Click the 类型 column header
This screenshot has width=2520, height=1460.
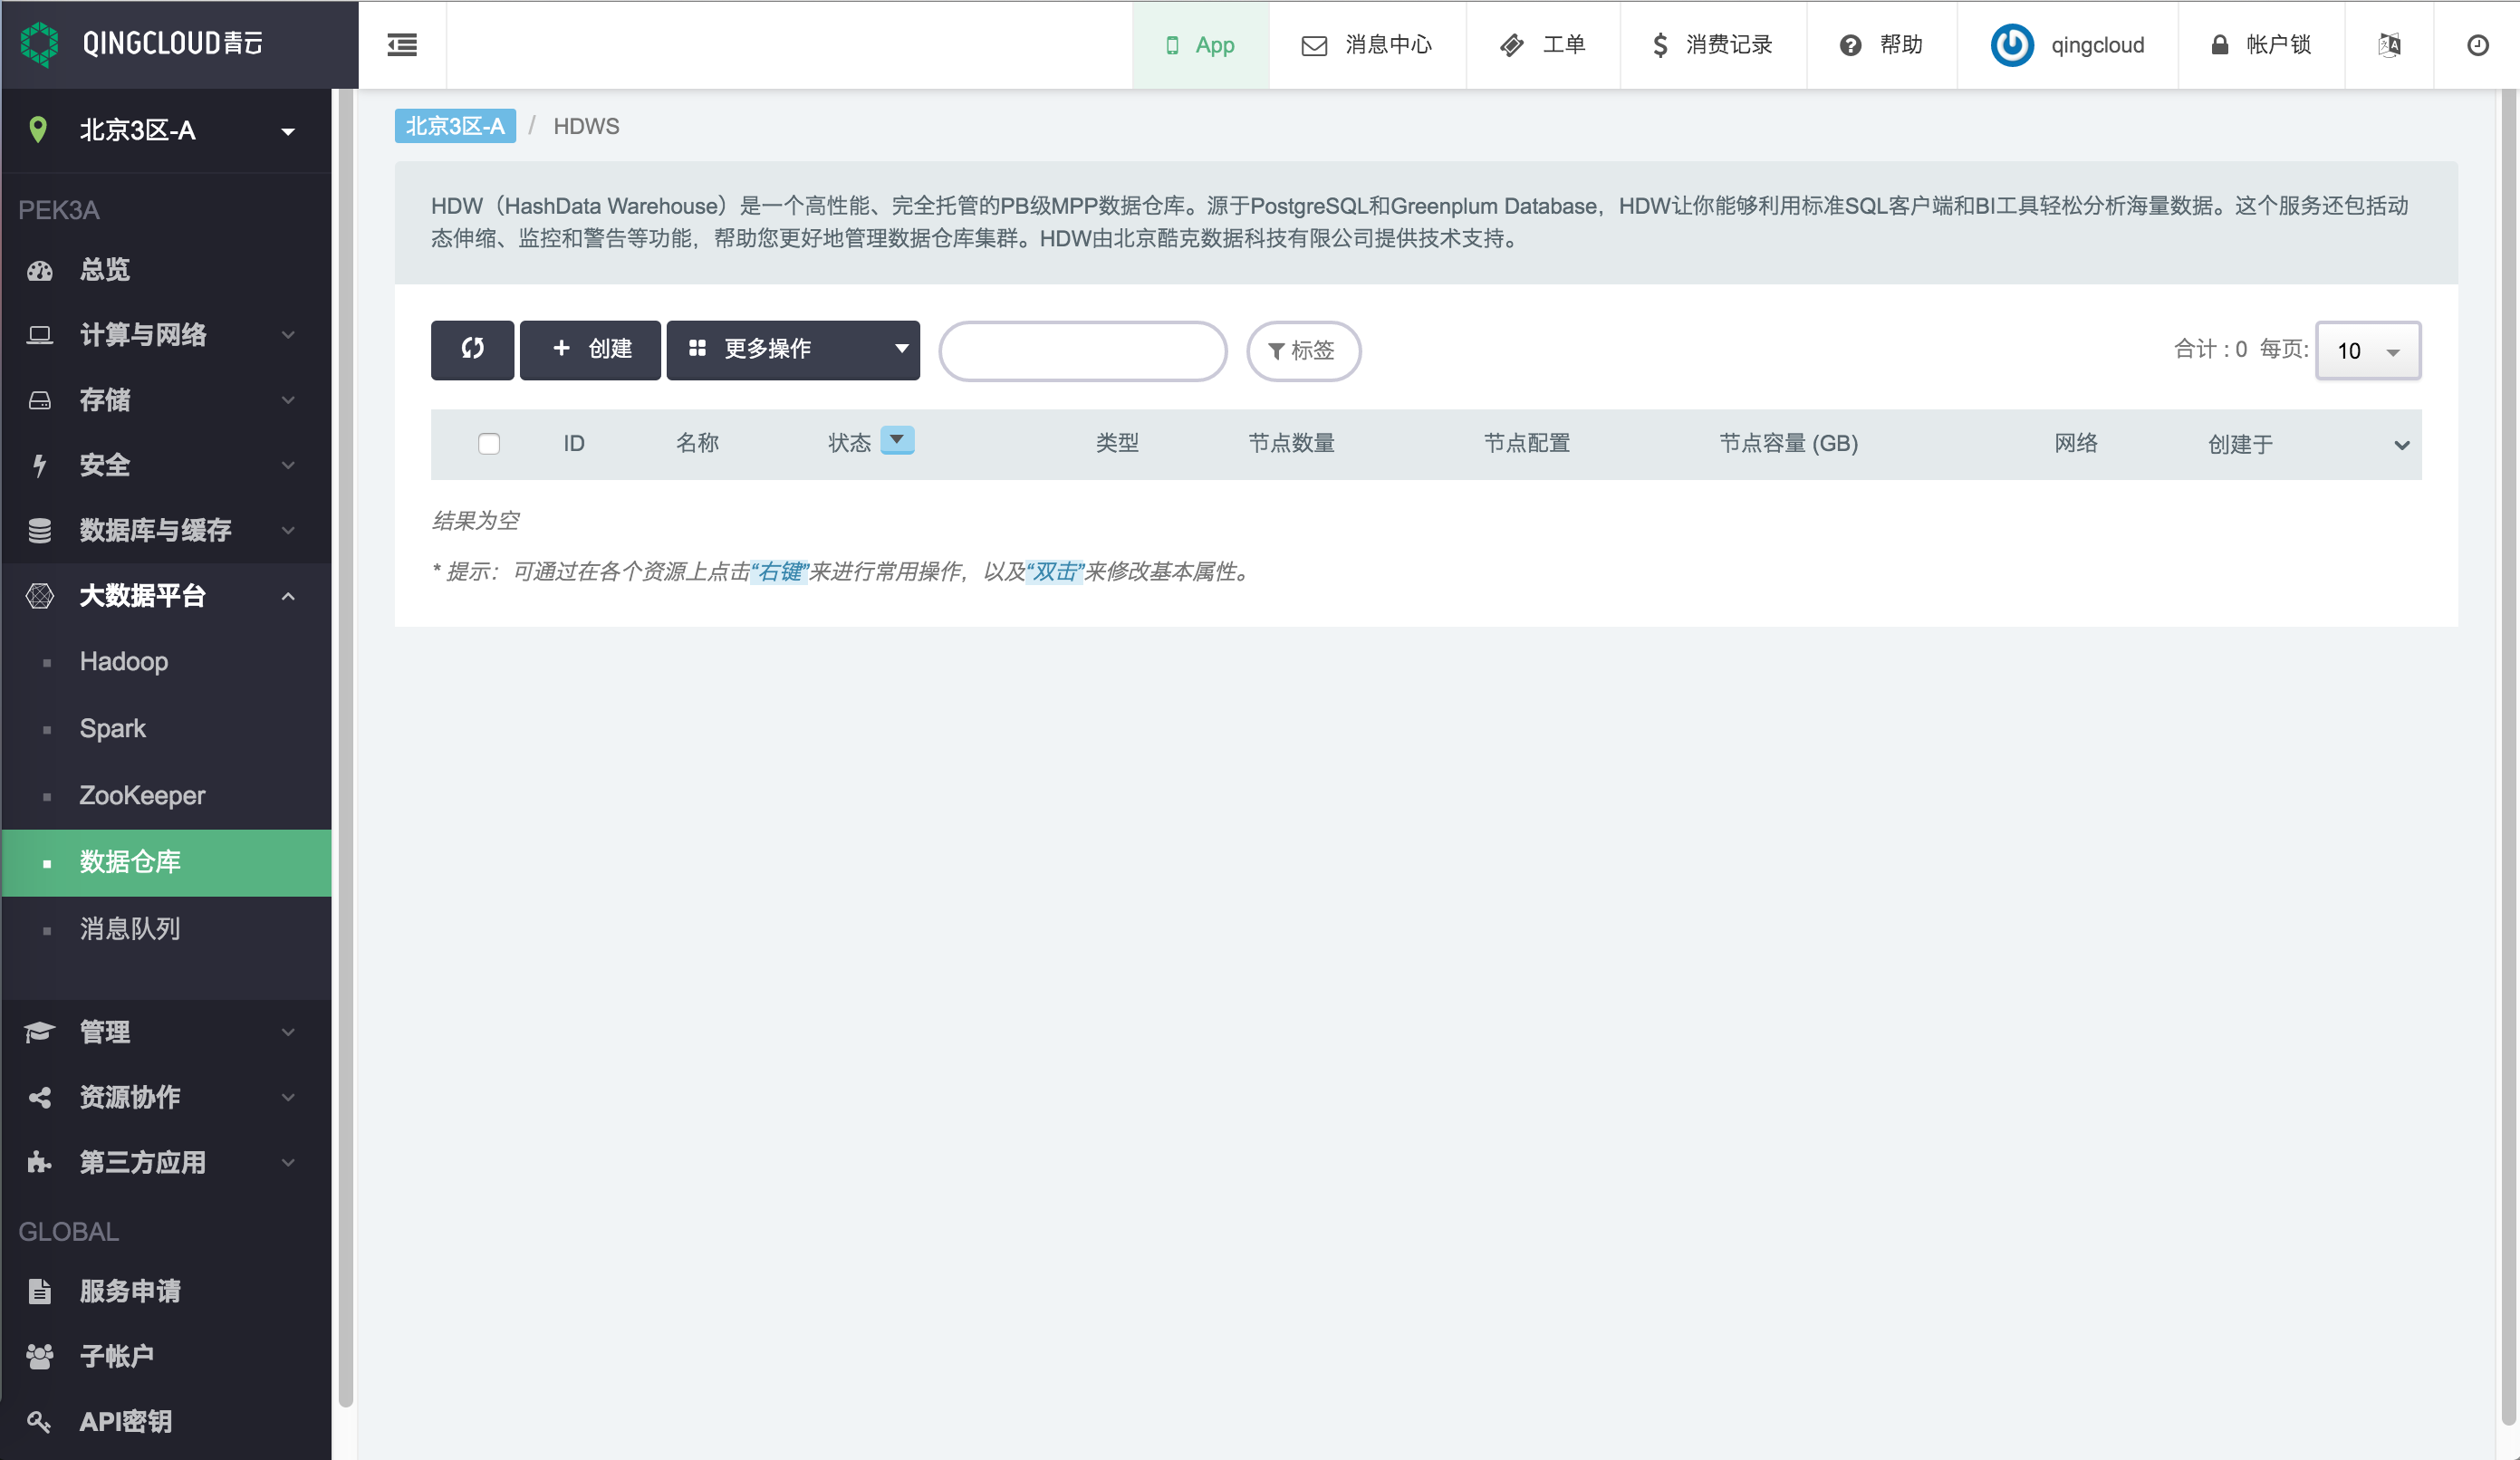pos(1117,444)
